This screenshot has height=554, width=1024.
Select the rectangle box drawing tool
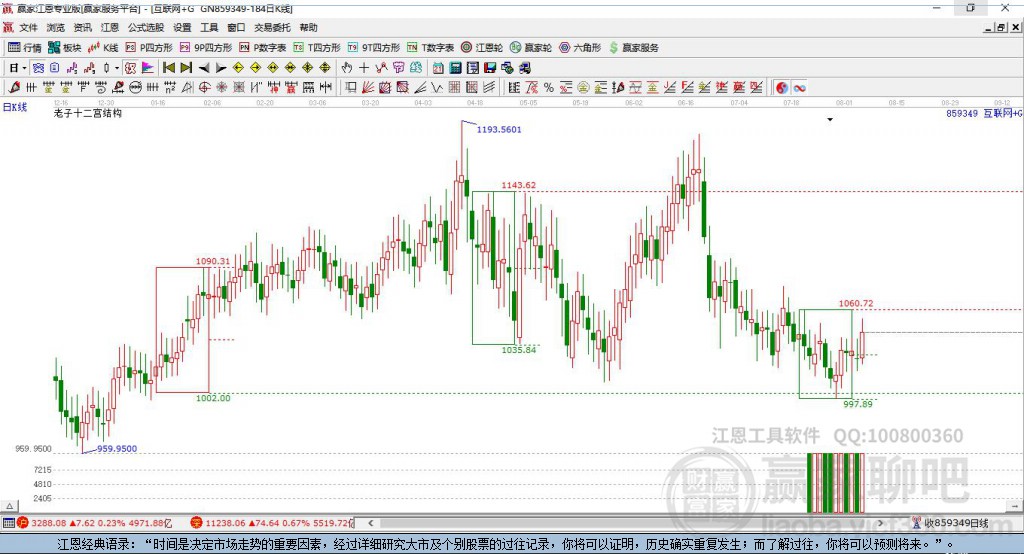pyautogui.click(x=351, y=88)
